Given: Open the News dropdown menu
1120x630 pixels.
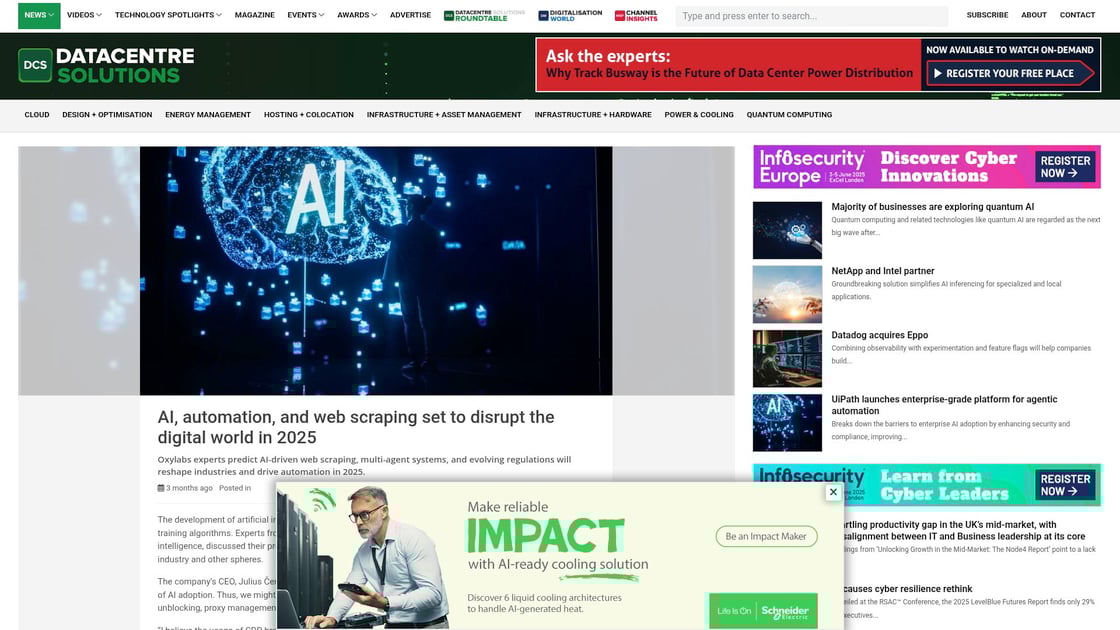Looking at the screenshot, I should [x=39, y=15].
